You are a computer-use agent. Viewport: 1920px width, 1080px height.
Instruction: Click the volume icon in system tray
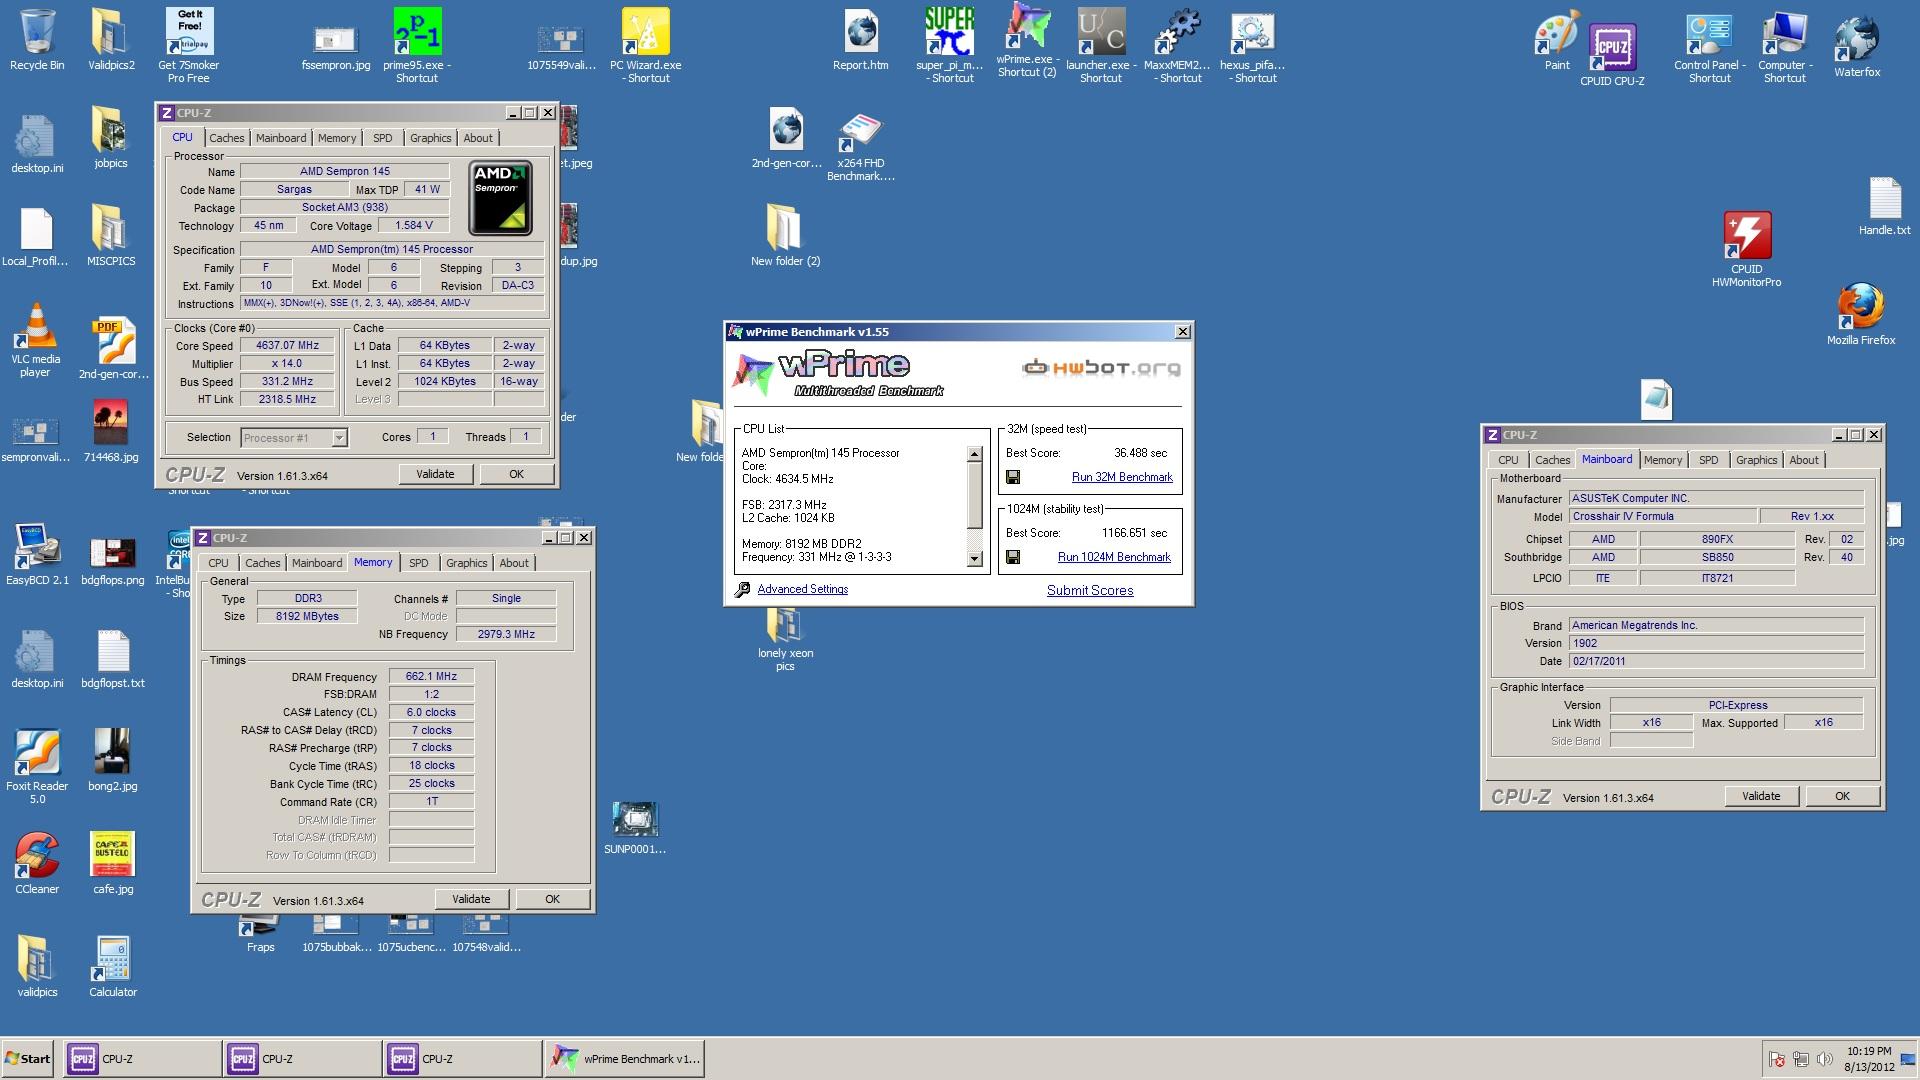tap(1824, 1059)
